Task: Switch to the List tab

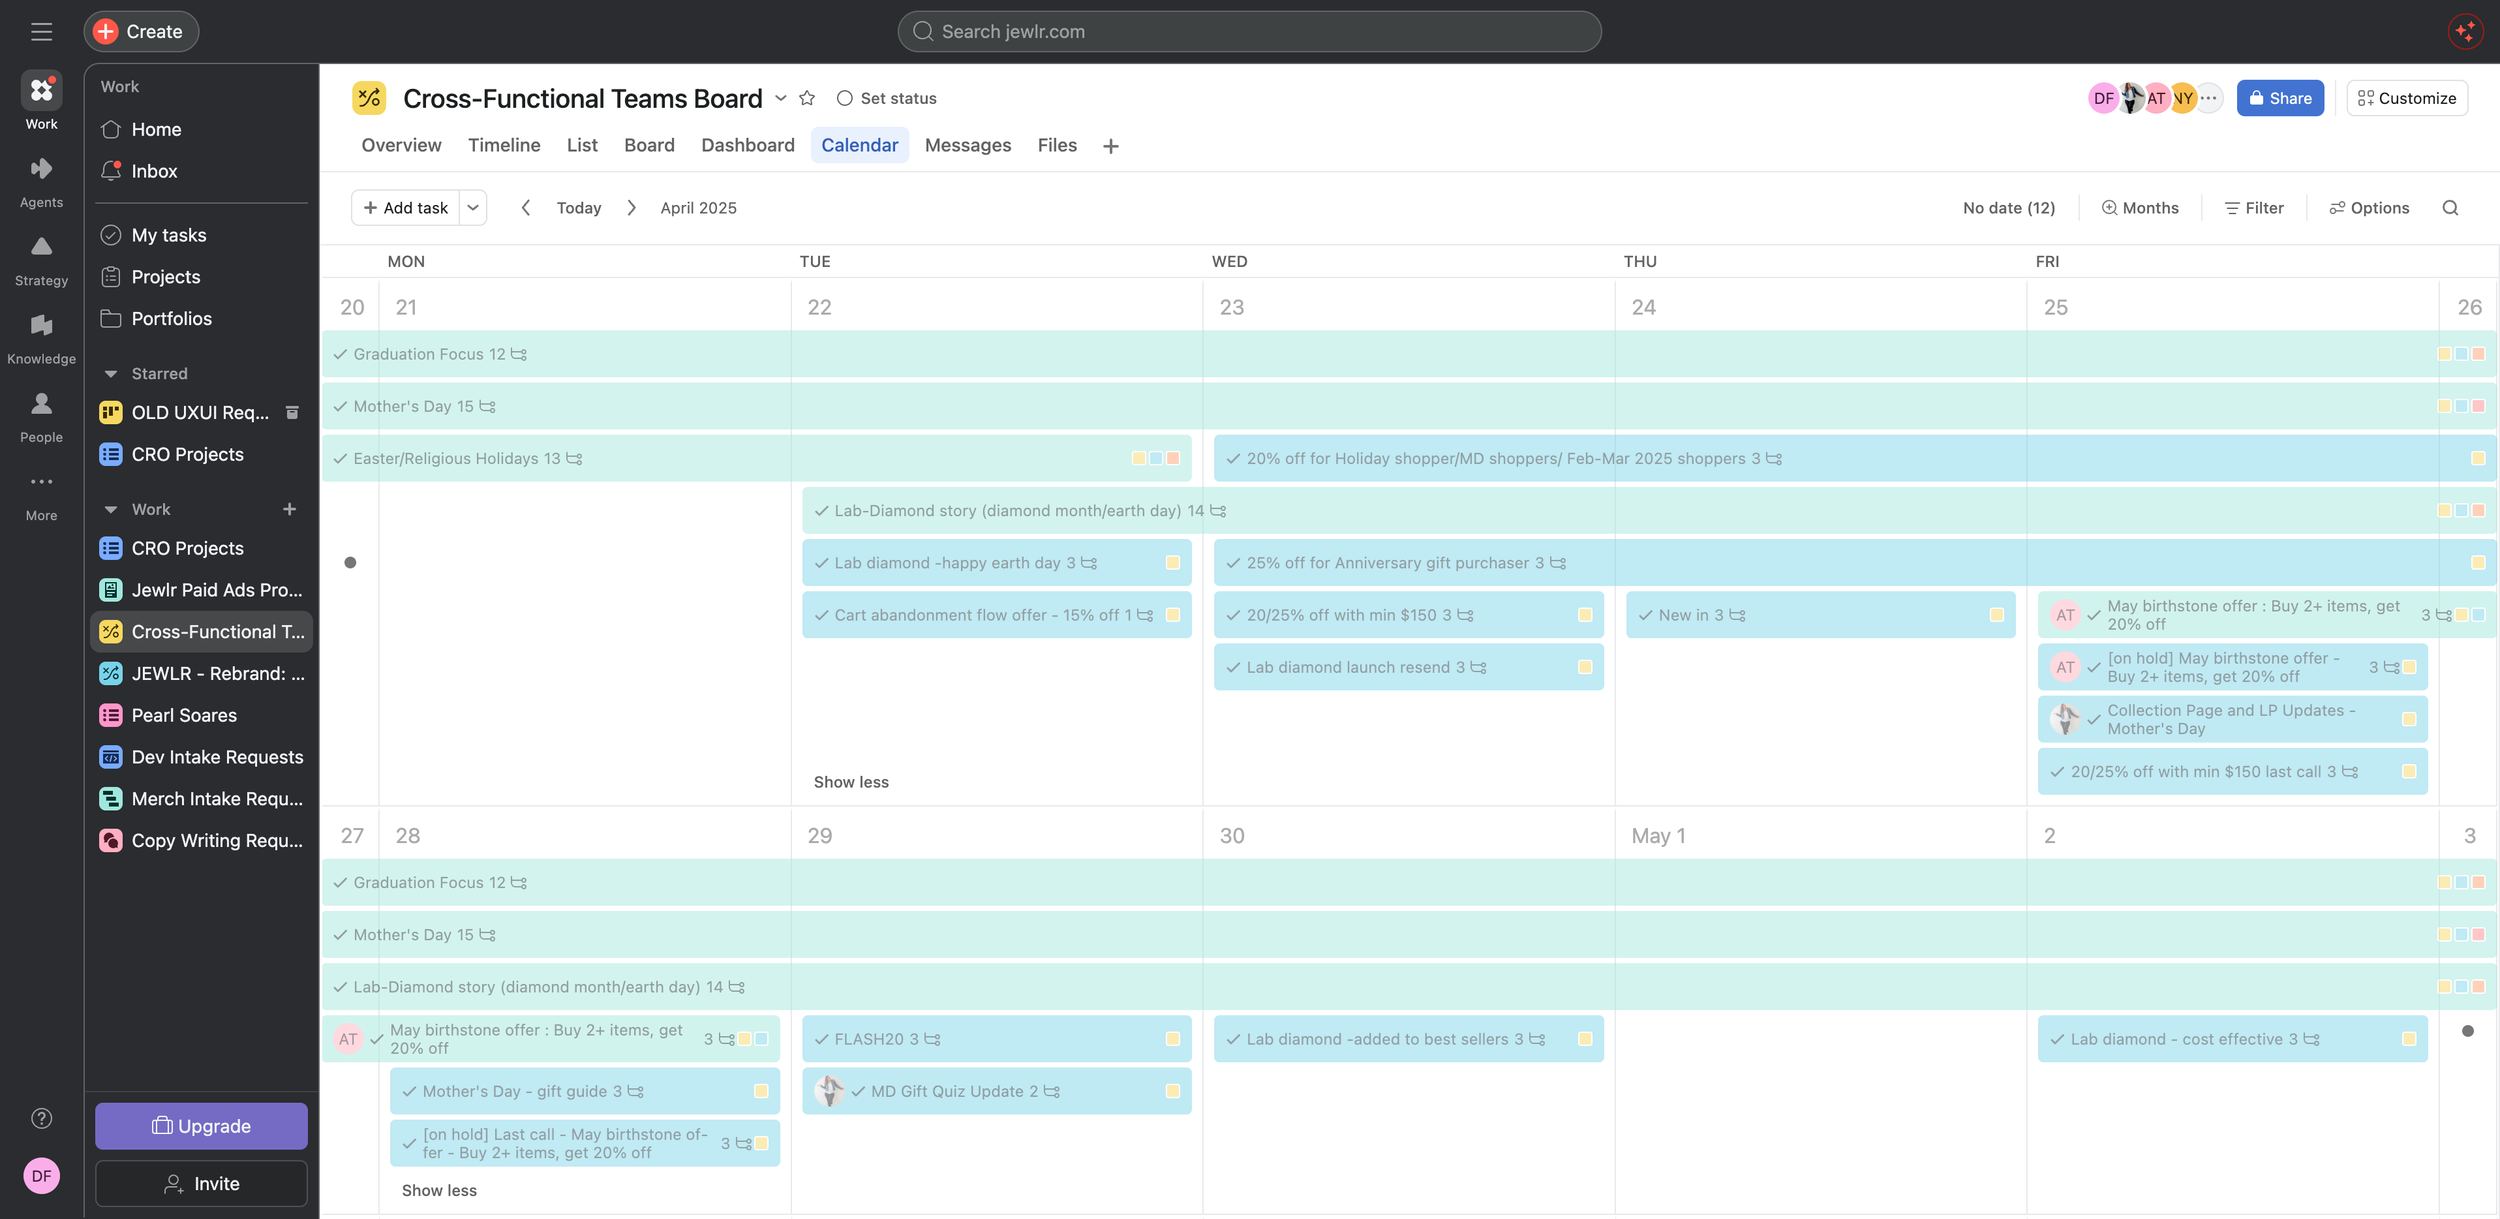Action: (x=582, y=145)
